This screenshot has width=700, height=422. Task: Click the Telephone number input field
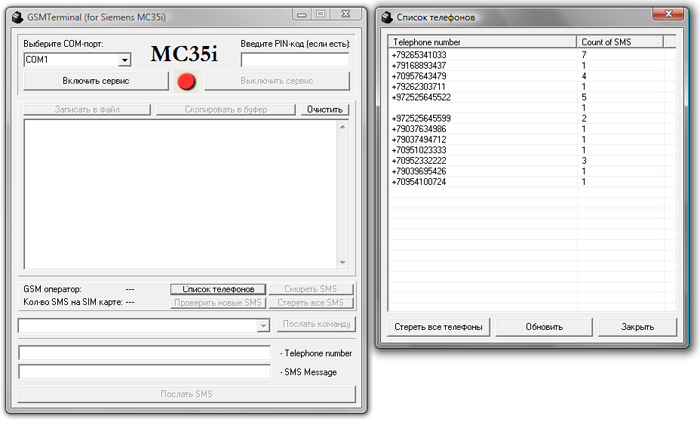pos(144,352)
